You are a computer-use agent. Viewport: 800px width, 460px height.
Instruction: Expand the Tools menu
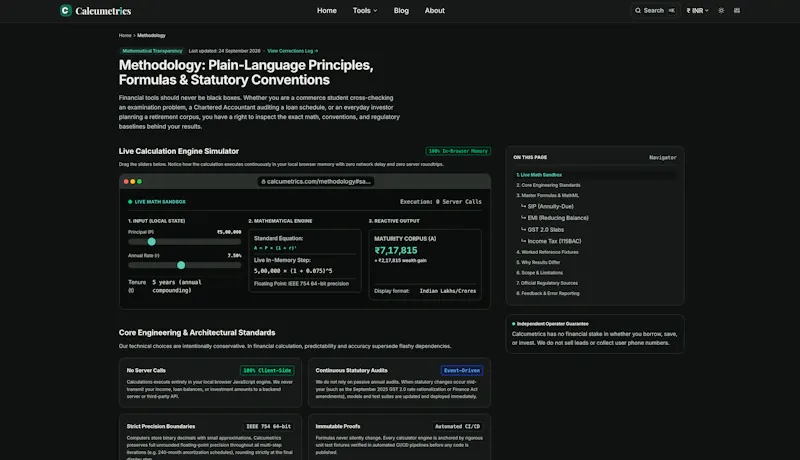tap(365, 10)
